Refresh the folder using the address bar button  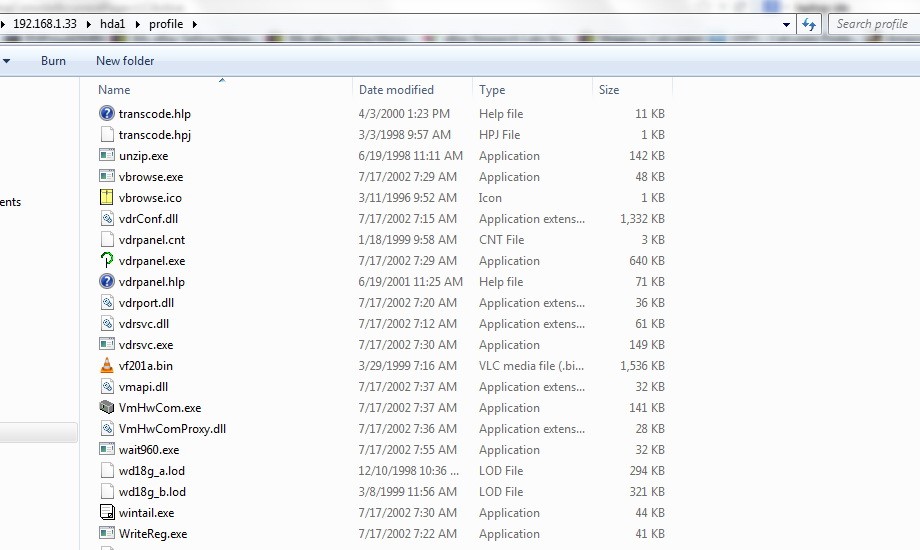point(809,24)
